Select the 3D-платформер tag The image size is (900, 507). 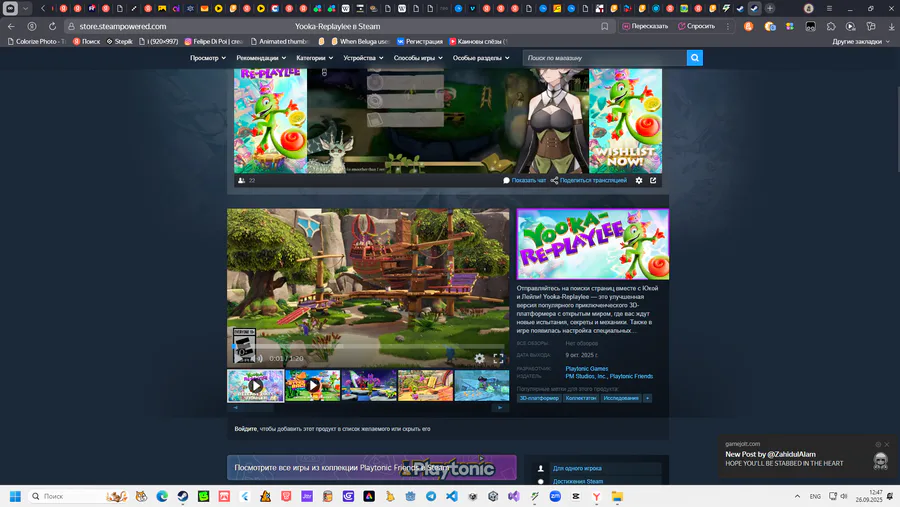(x=539, y=398)
